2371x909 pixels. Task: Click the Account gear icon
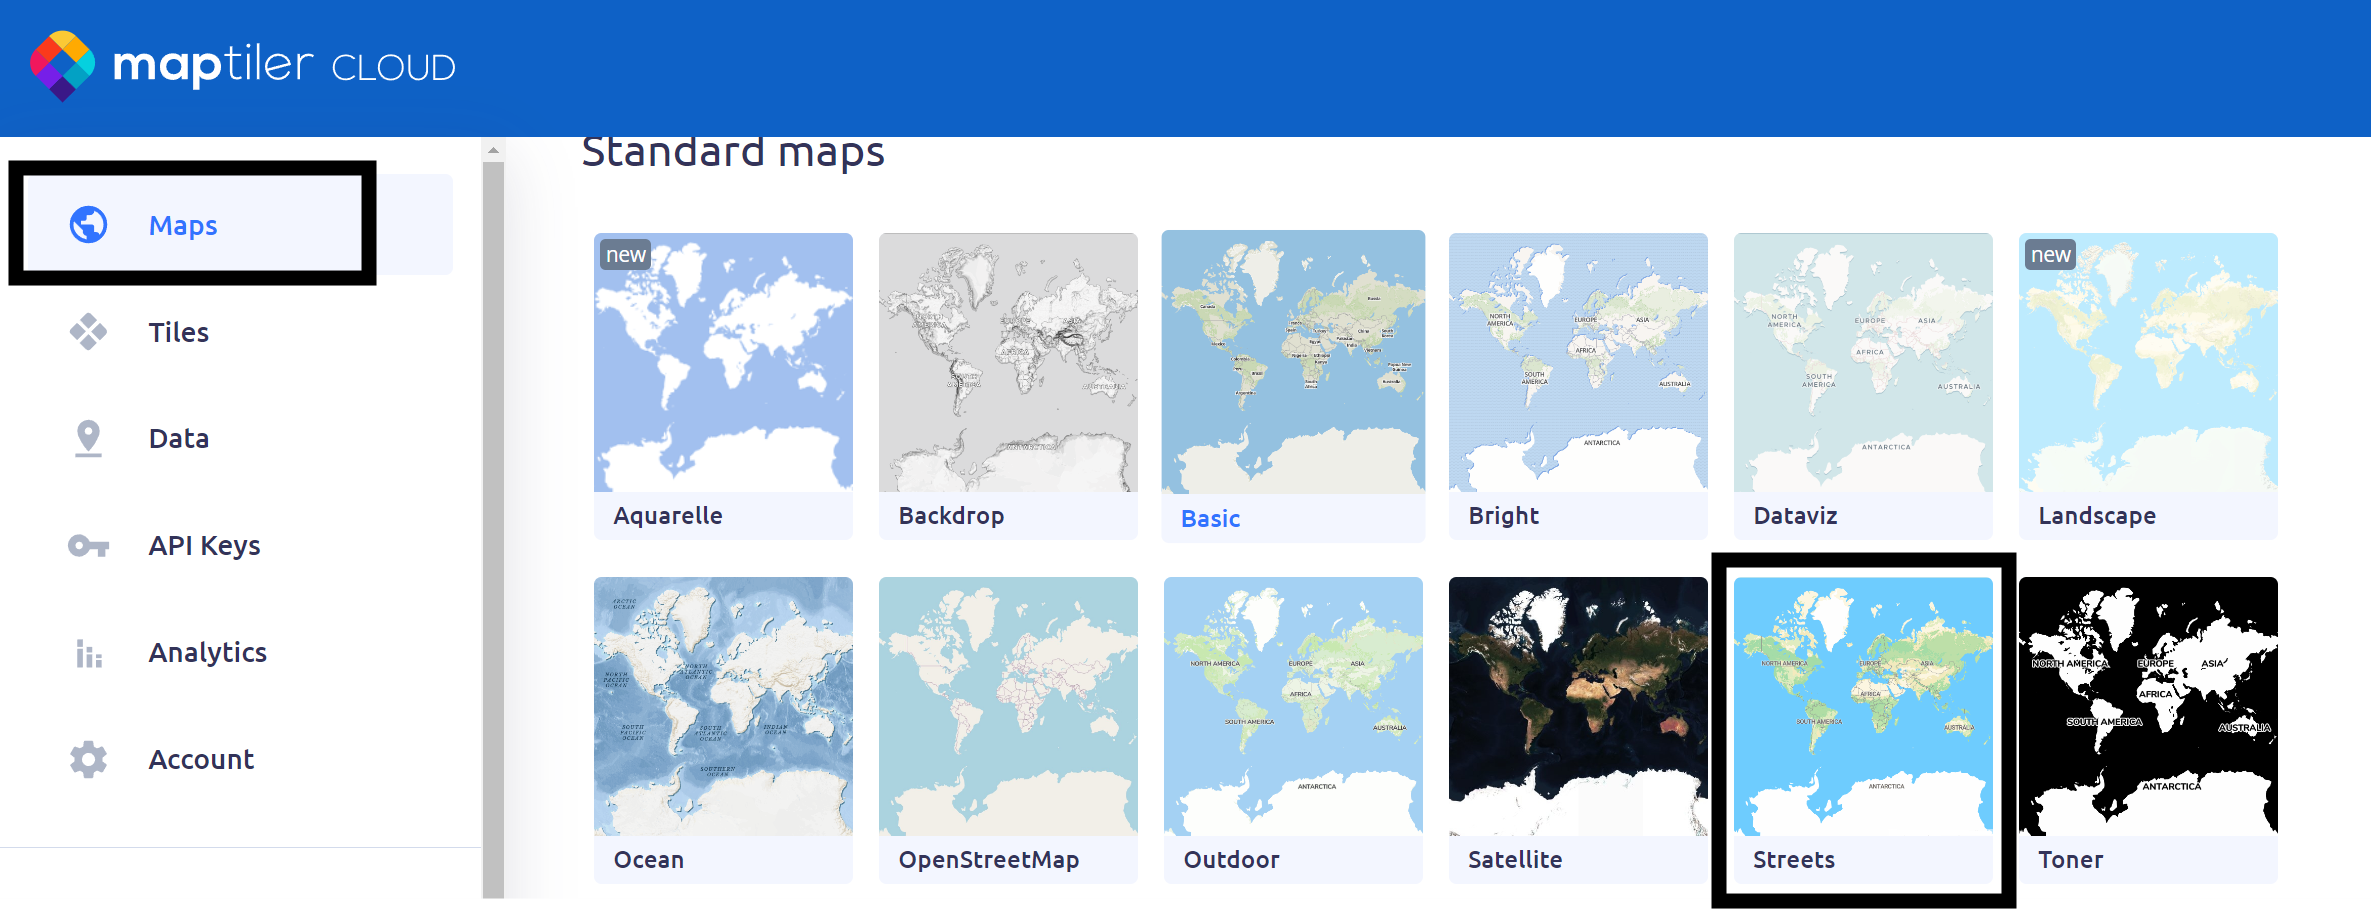point(88,760)
